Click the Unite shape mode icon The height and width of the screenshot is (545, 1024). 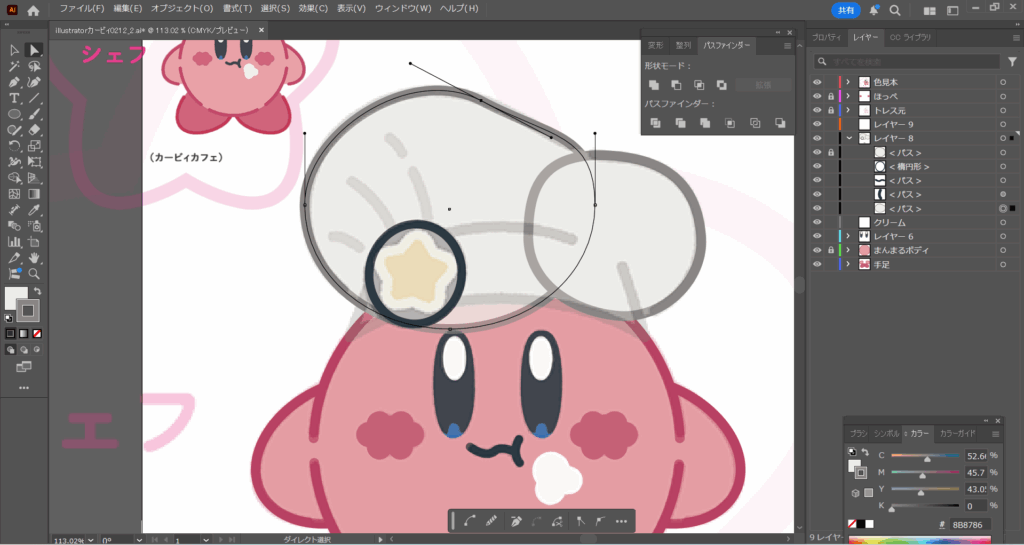point(654,85)
